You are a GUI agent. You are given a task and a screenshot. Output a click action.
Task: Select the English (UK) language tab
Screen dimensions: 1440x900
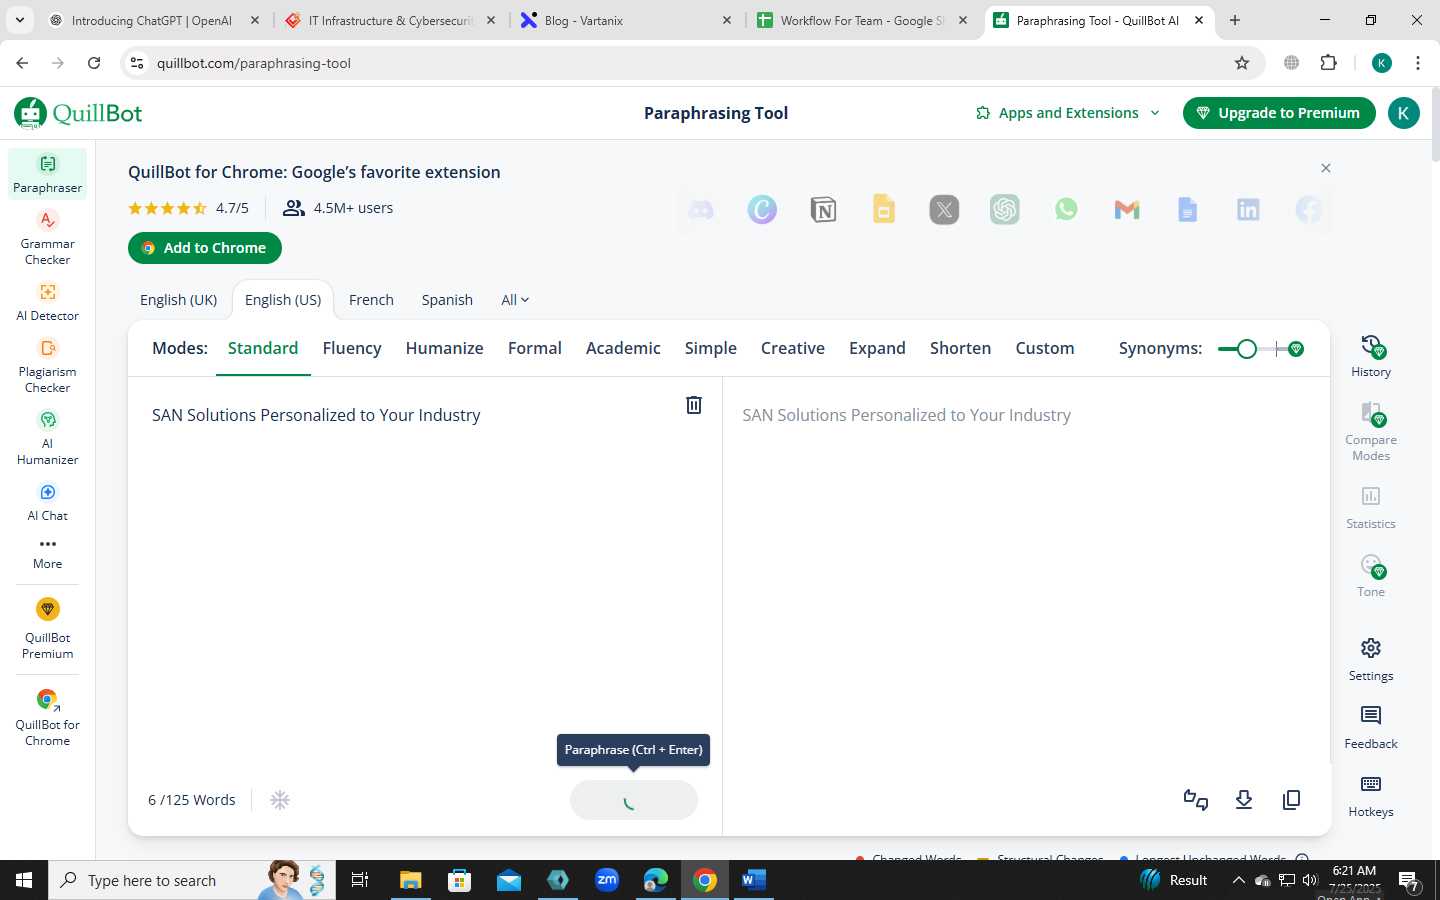pos(178,300)
